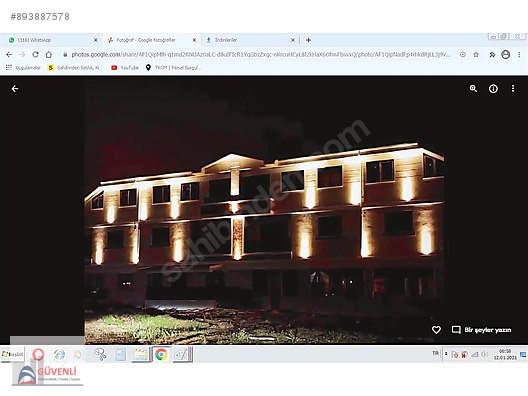Open the YouTube bookmark
Screen dimensions: 528x396
tap(125, 68)
